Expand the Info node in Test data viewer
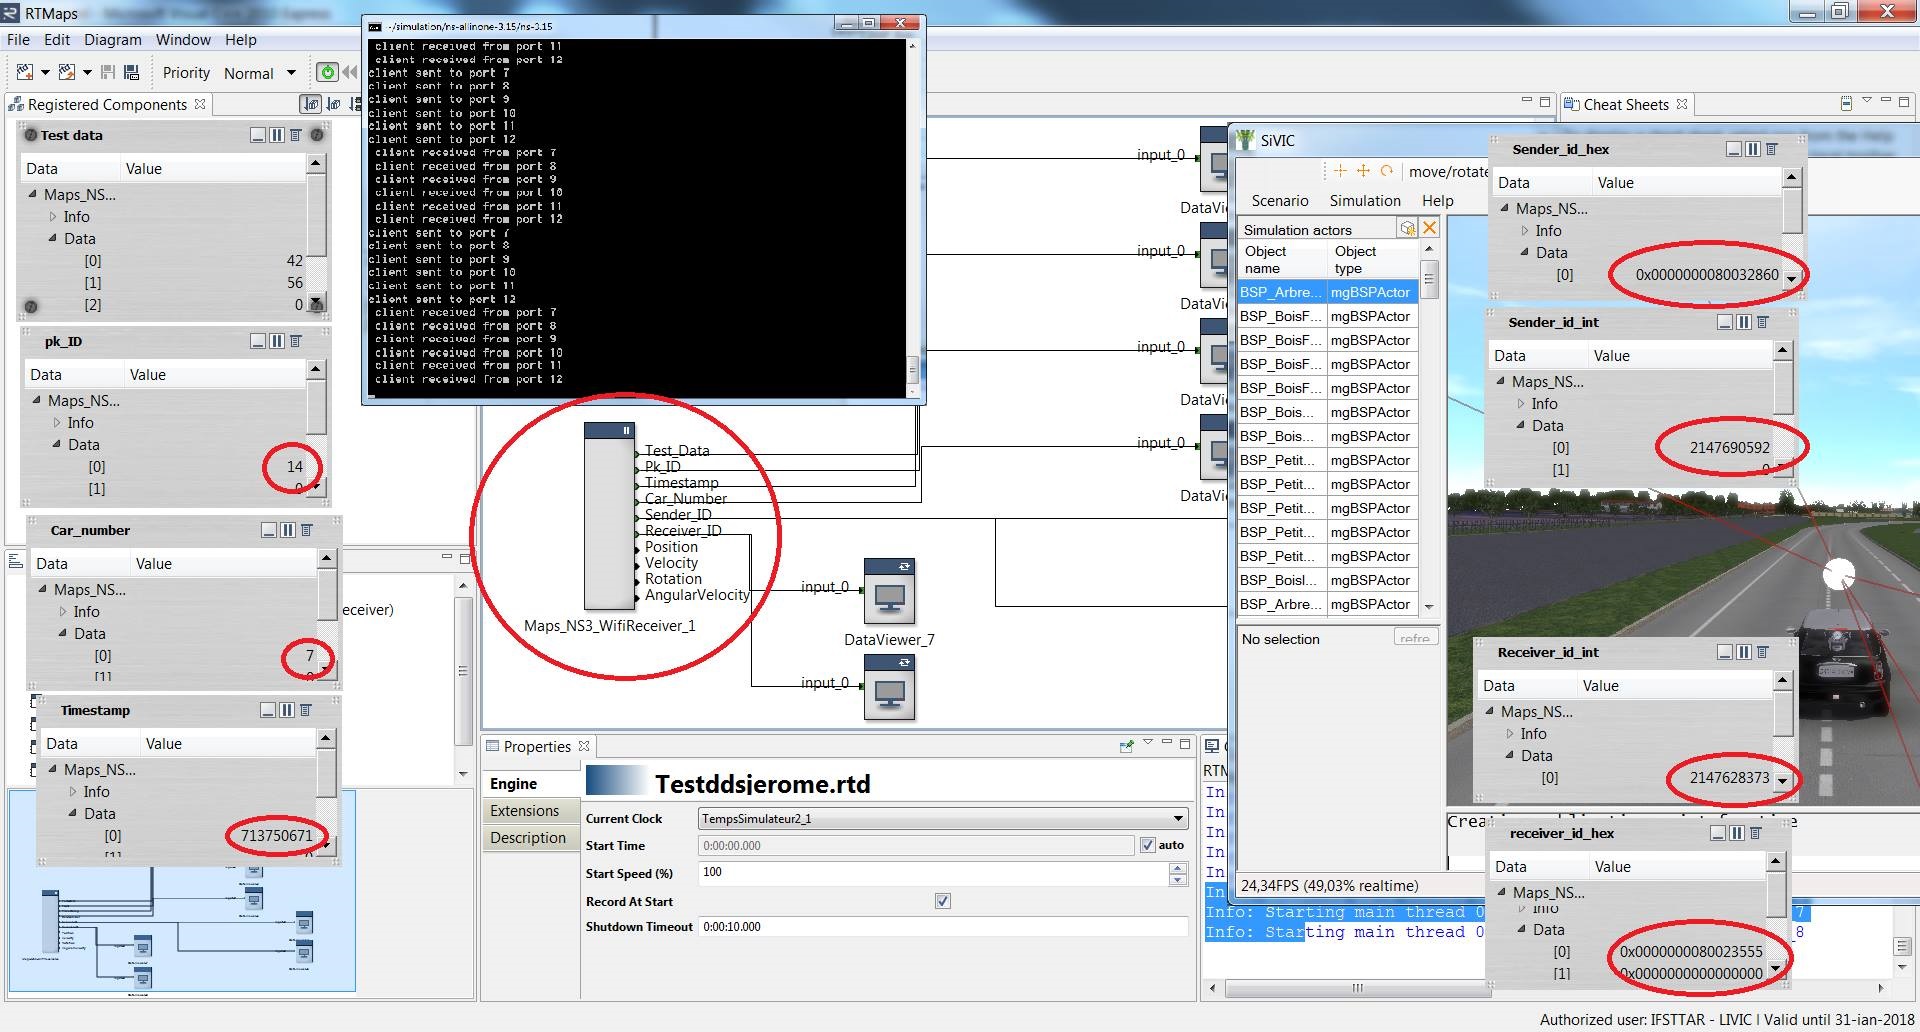Image resolution: width=1920 pixels, height=1032 pixels. click(53, 217)
